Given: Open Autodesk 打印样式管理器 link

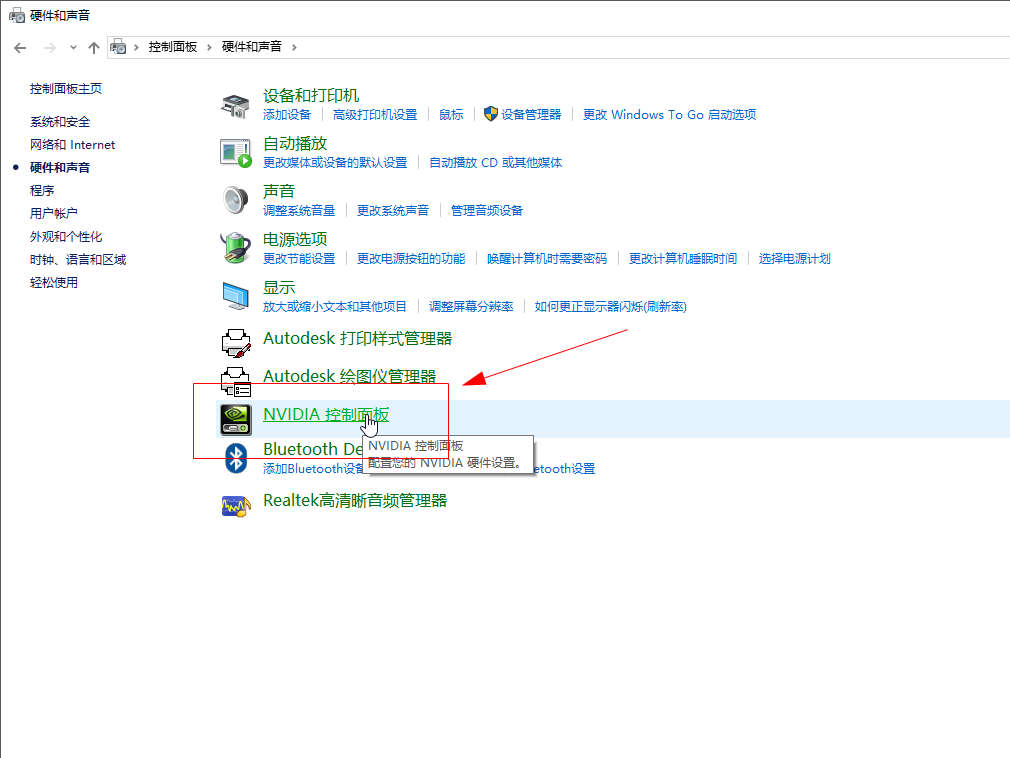Looking at the screenshot, I should [x=357, y=338].
